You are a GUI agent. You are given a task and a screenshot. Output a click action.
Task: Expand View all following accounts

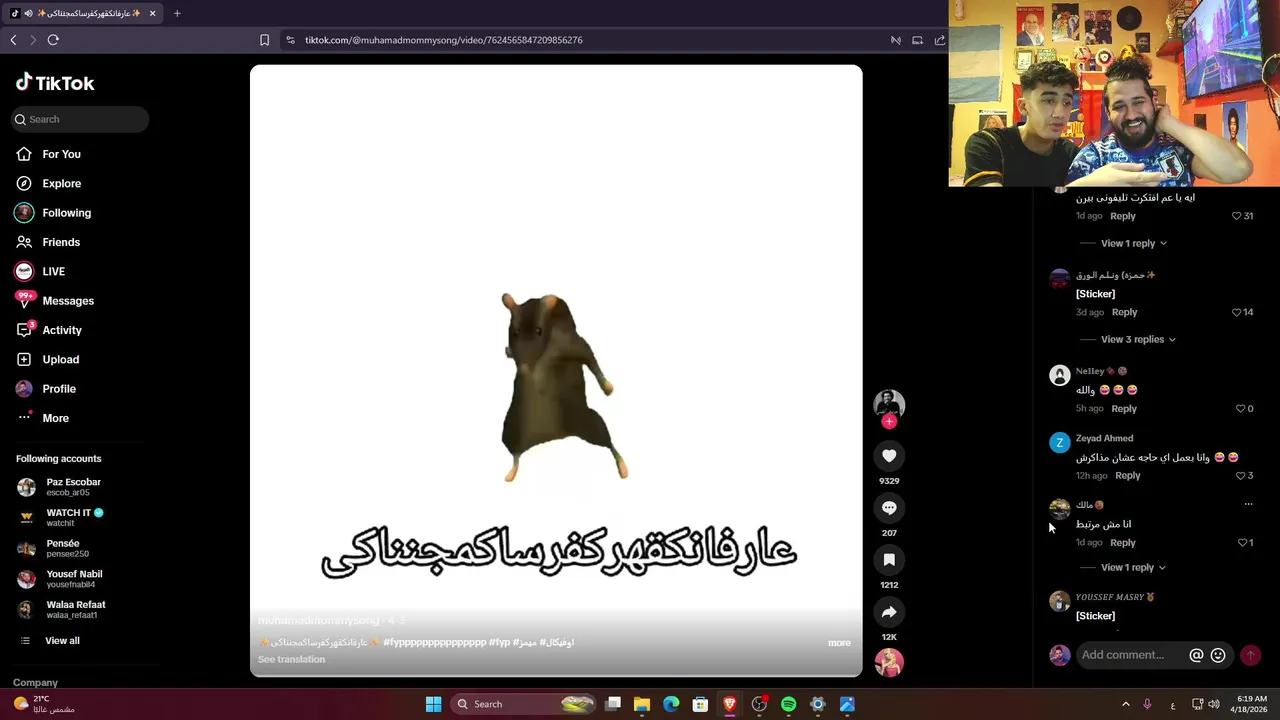50,641
